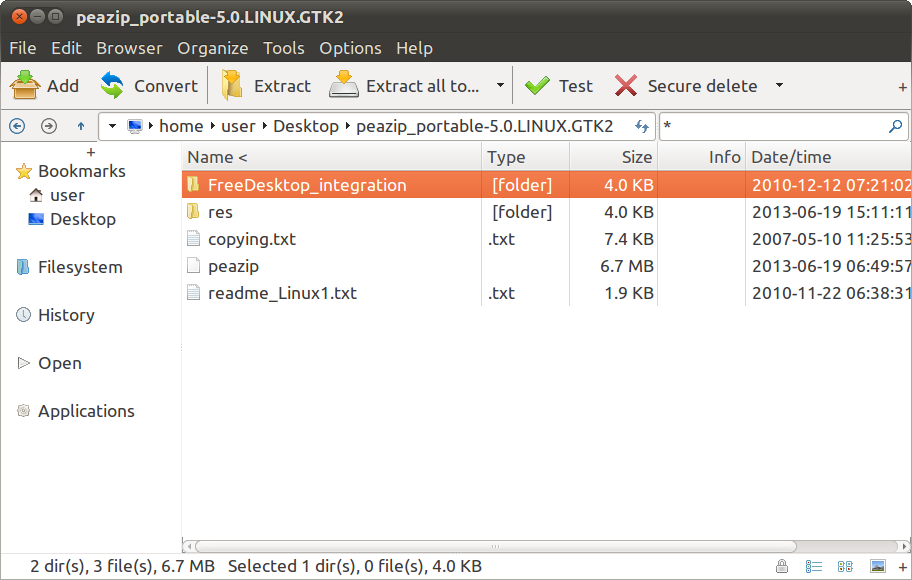Click the plus at the toolbar's right end
912x580 pixels.
point(903,87)
